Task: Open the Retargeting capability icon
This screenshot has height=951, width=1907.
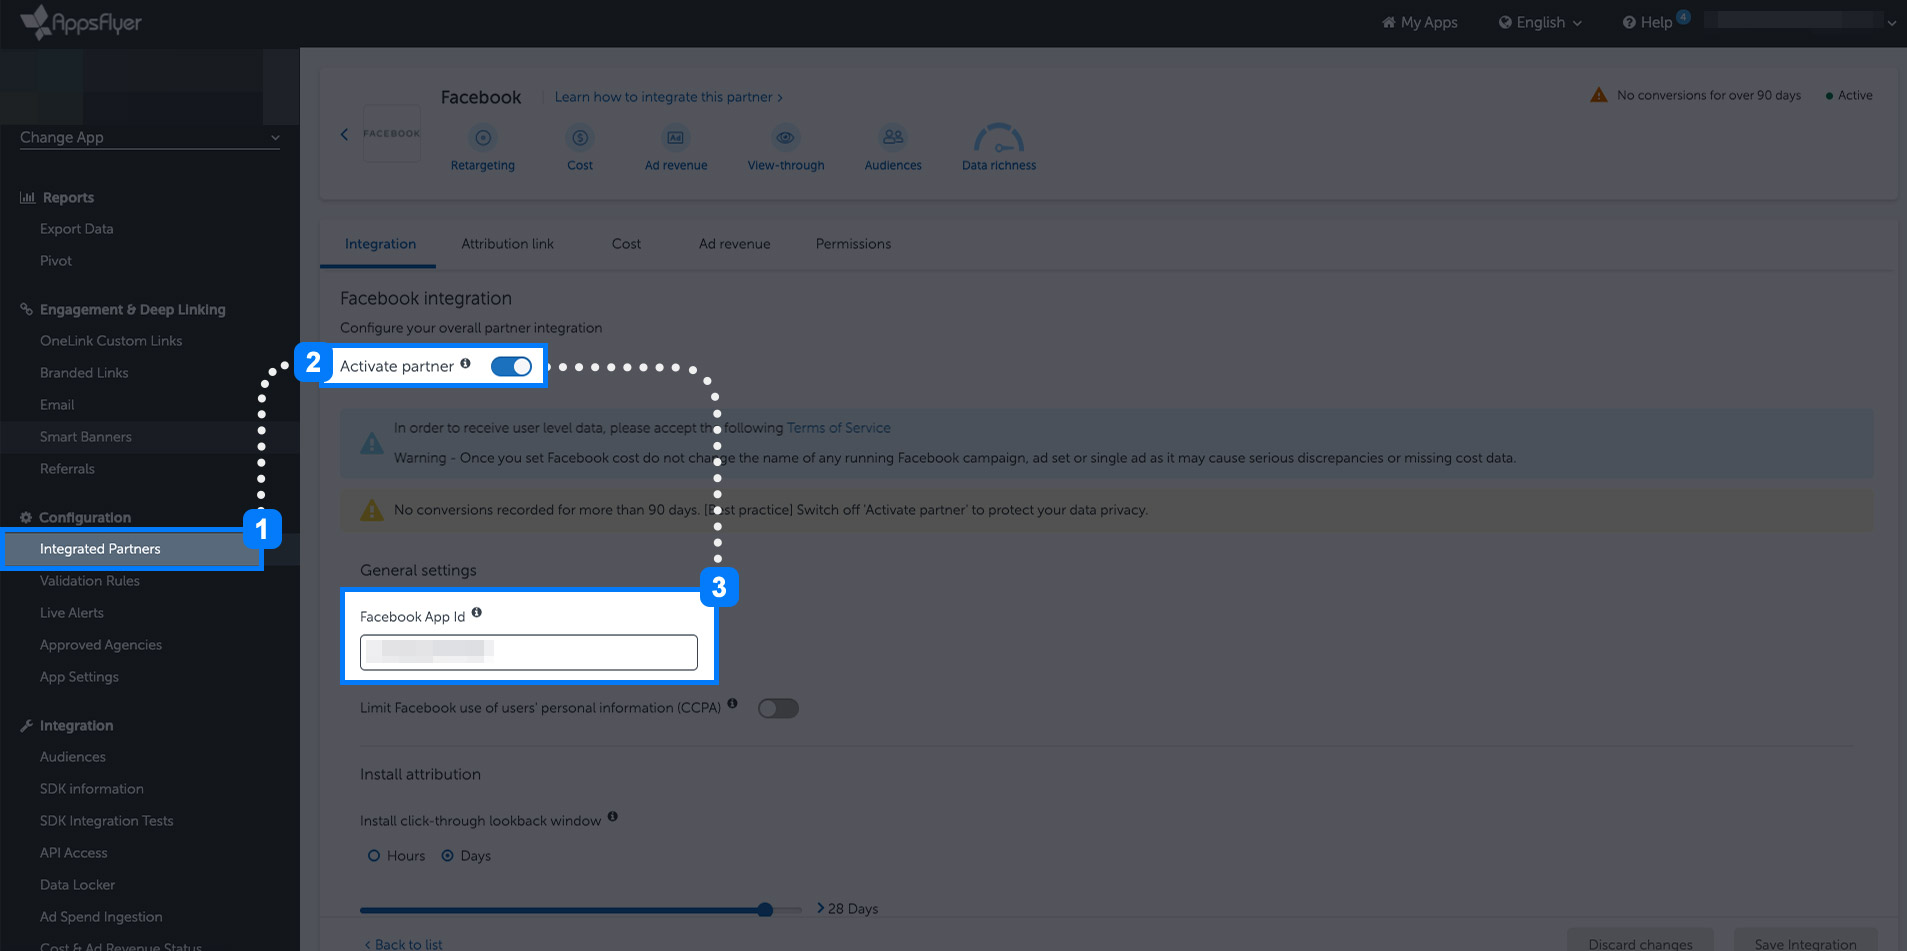Action: (x=483, y=137)
